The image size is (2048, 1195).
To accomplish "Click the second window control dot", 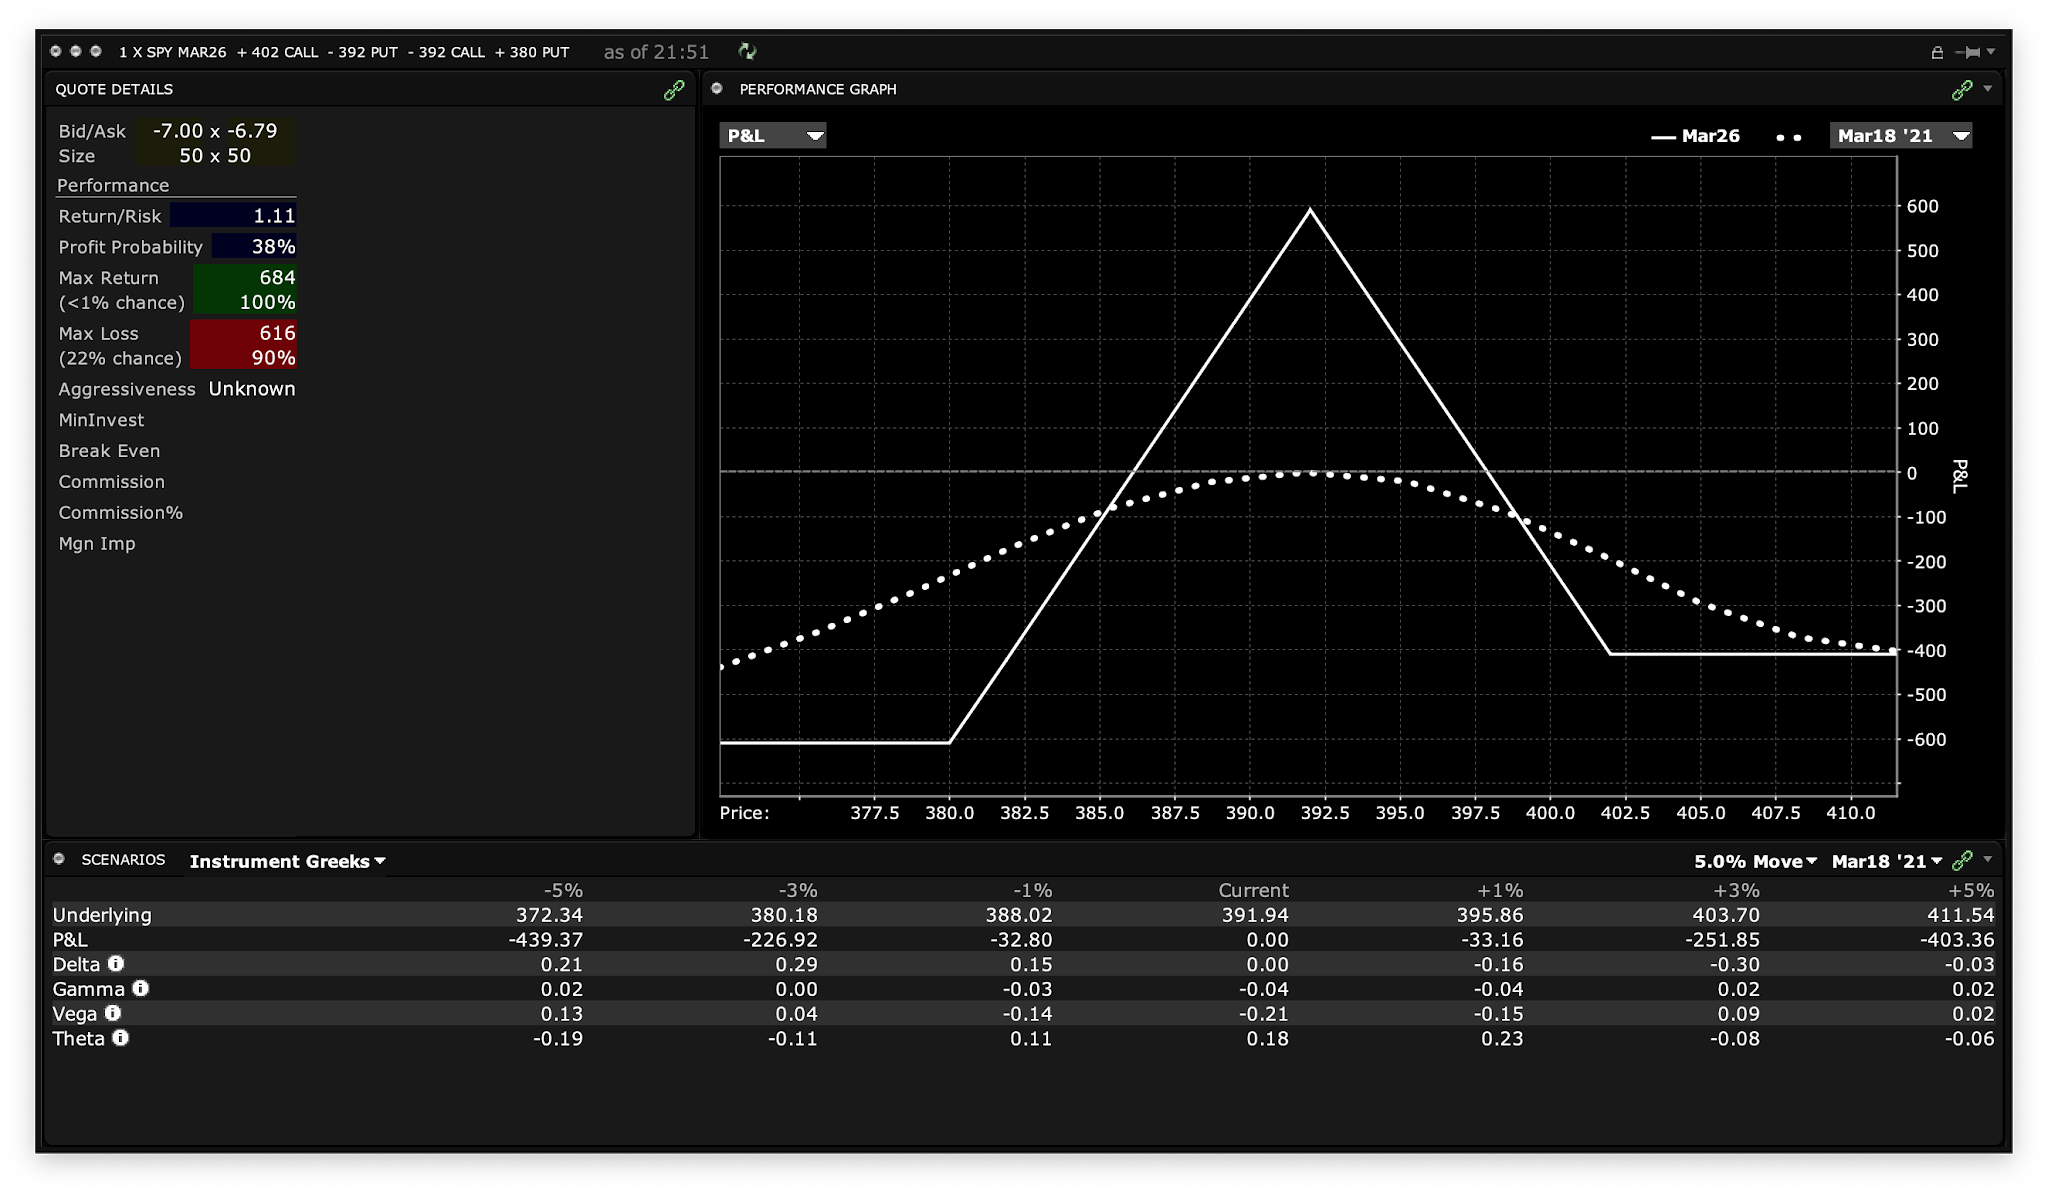I will (x=76, y=51).
